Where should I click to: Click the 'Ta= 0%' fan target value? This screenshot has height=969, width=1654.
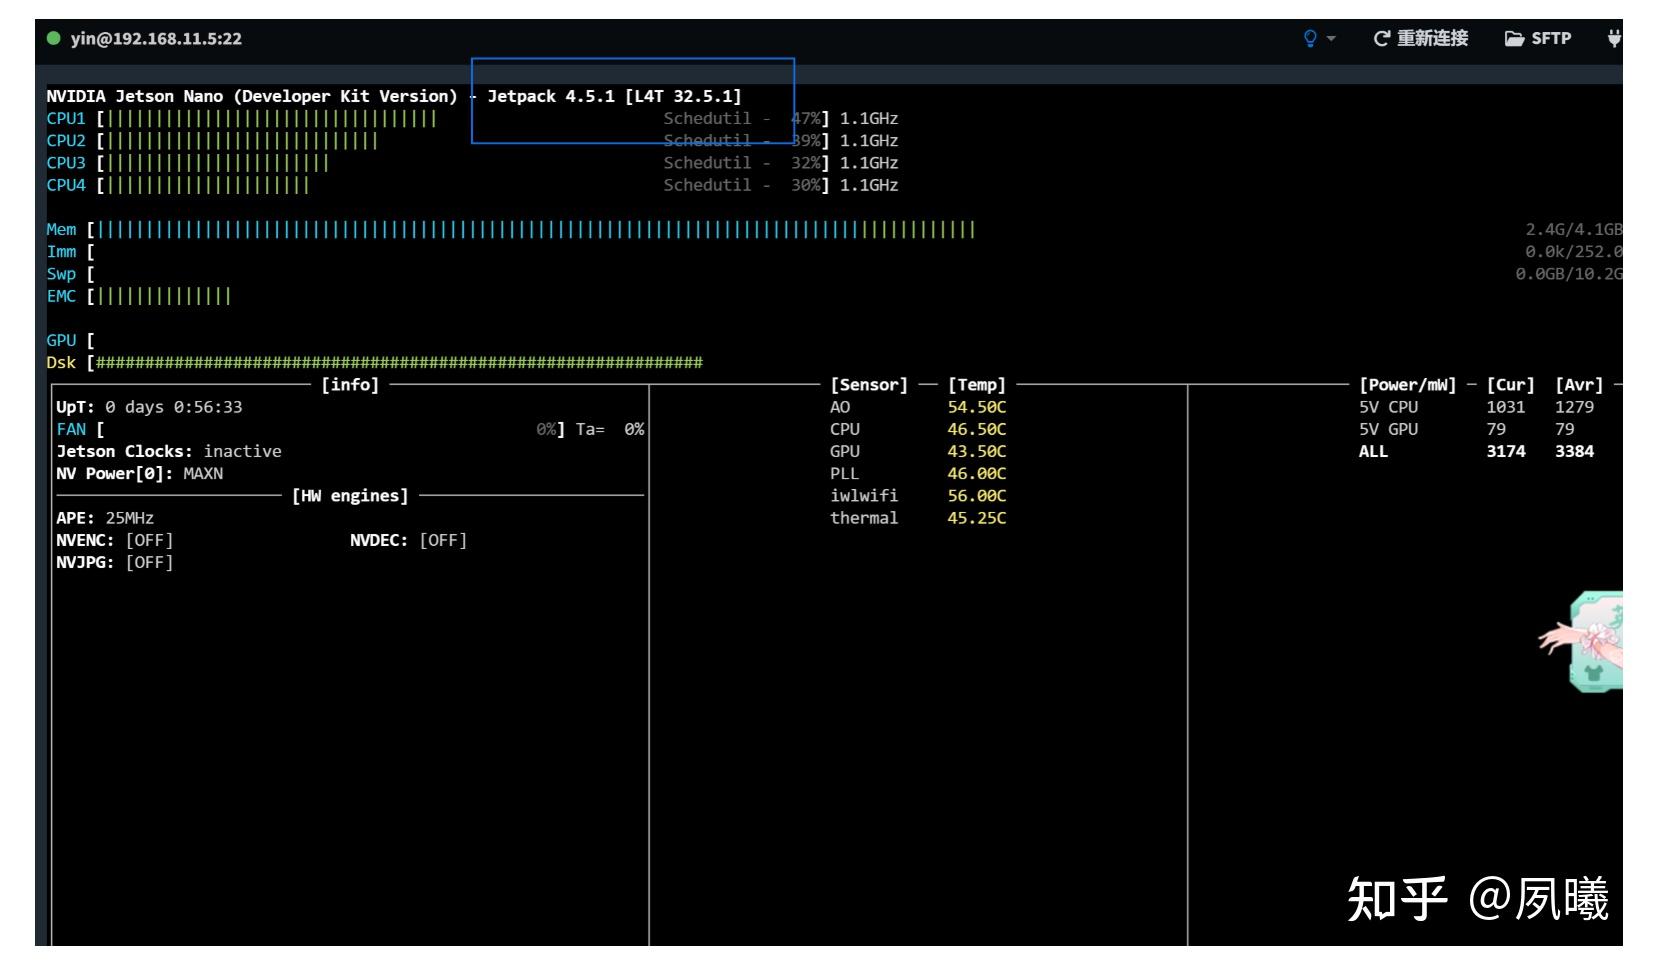coord(610,429)
